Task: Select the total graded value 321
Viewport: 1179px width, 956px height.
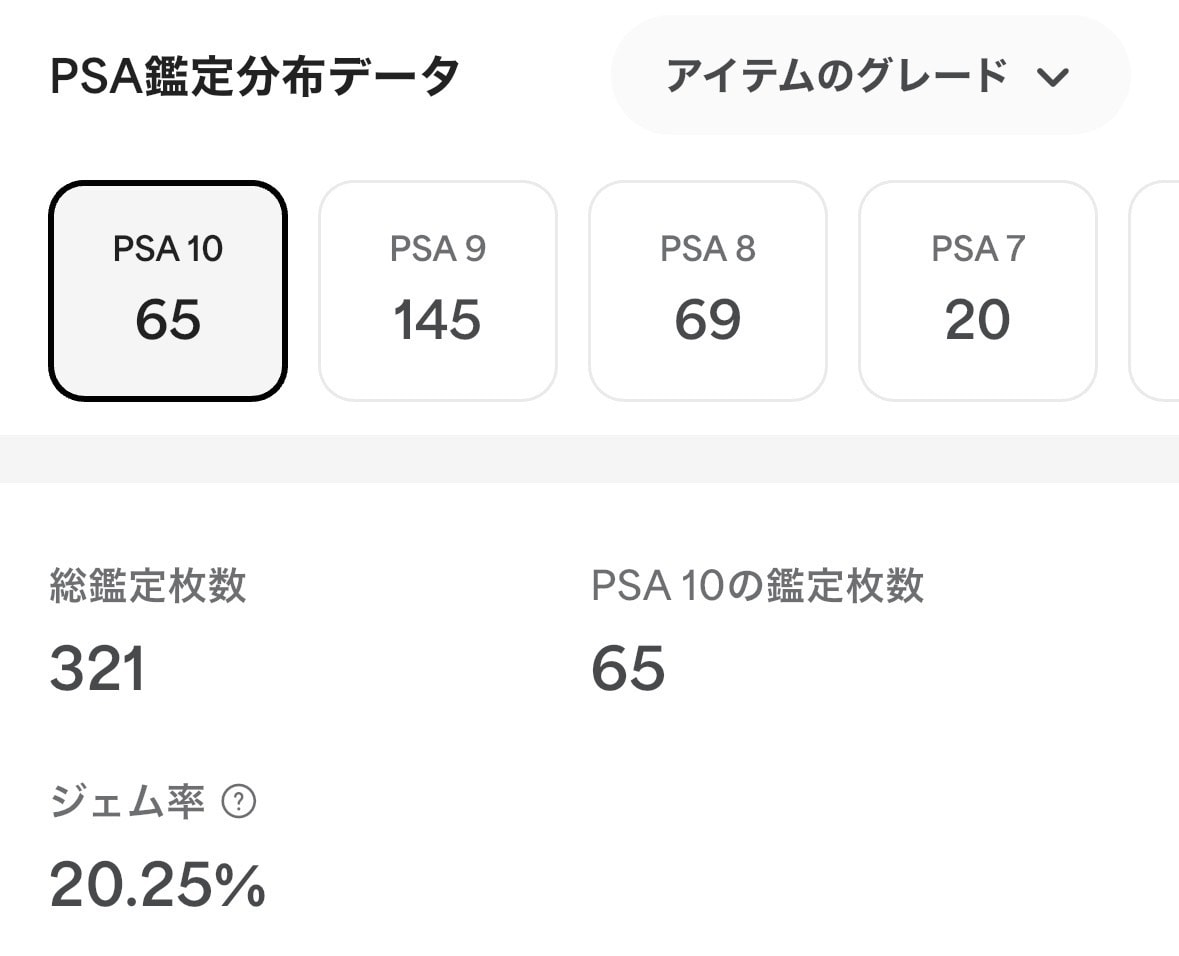Action: click(97, 668)
